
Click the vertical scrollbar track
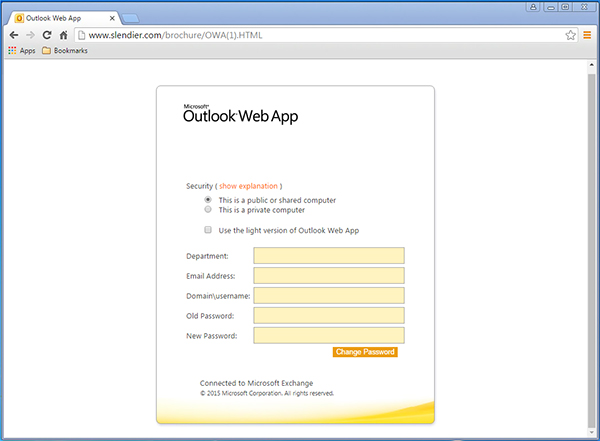click(x=592, y=249)
